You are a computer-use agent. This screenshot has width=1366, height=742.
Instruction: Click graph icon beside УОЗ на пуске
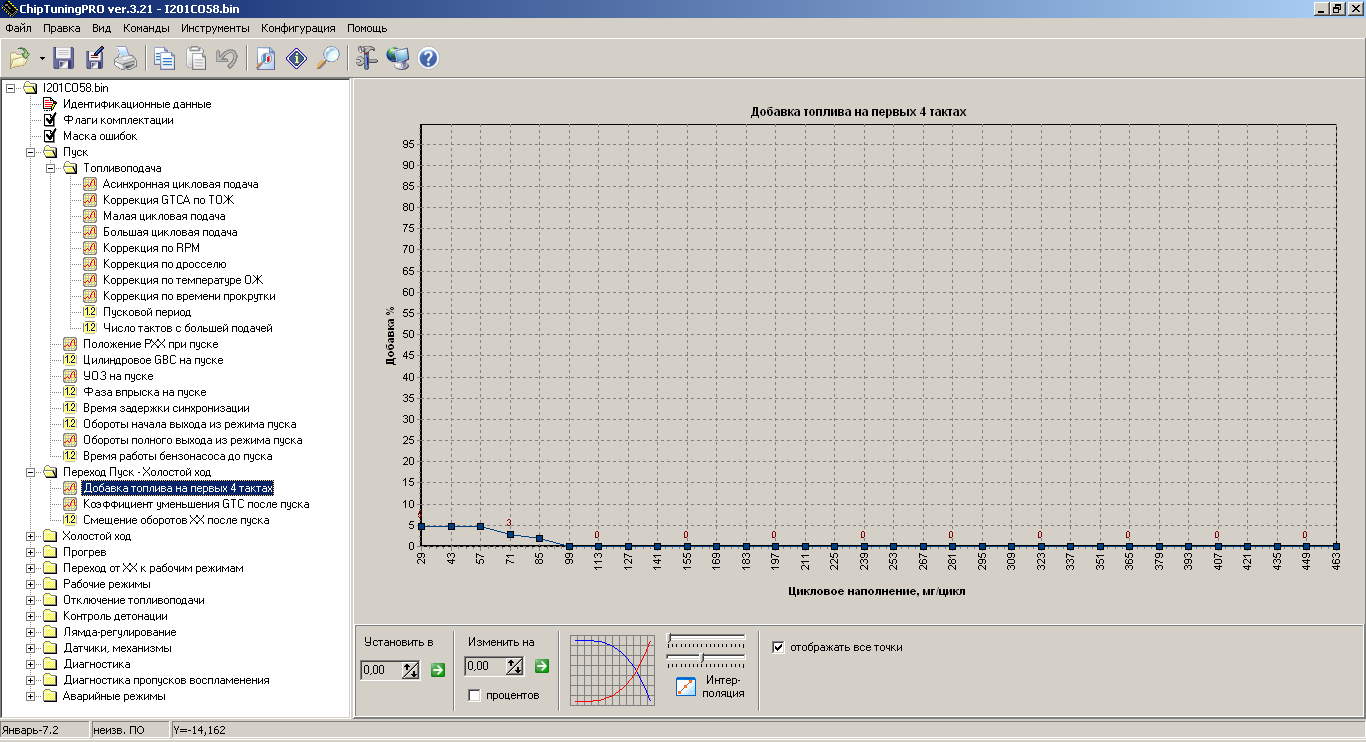pos(69,376)
